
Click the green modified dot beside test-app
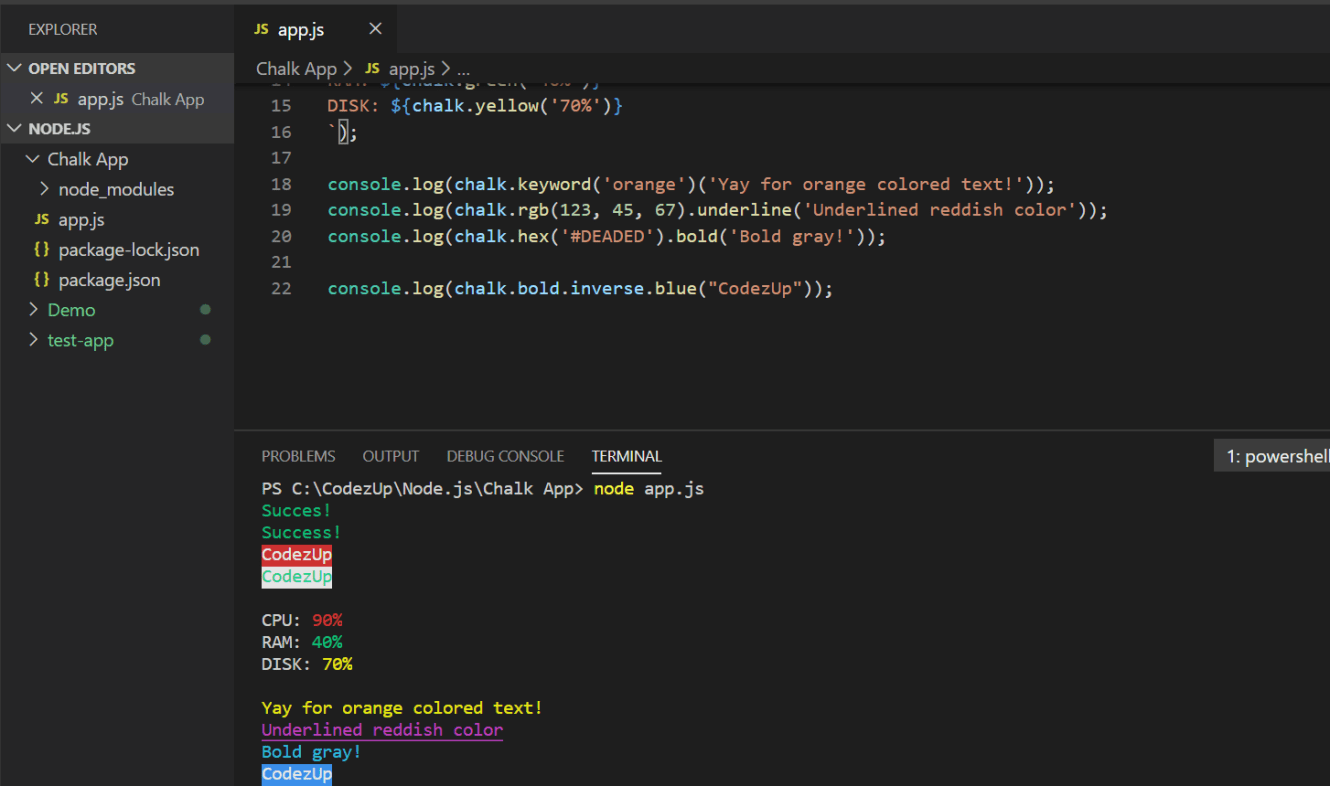[x=205, y=340]
